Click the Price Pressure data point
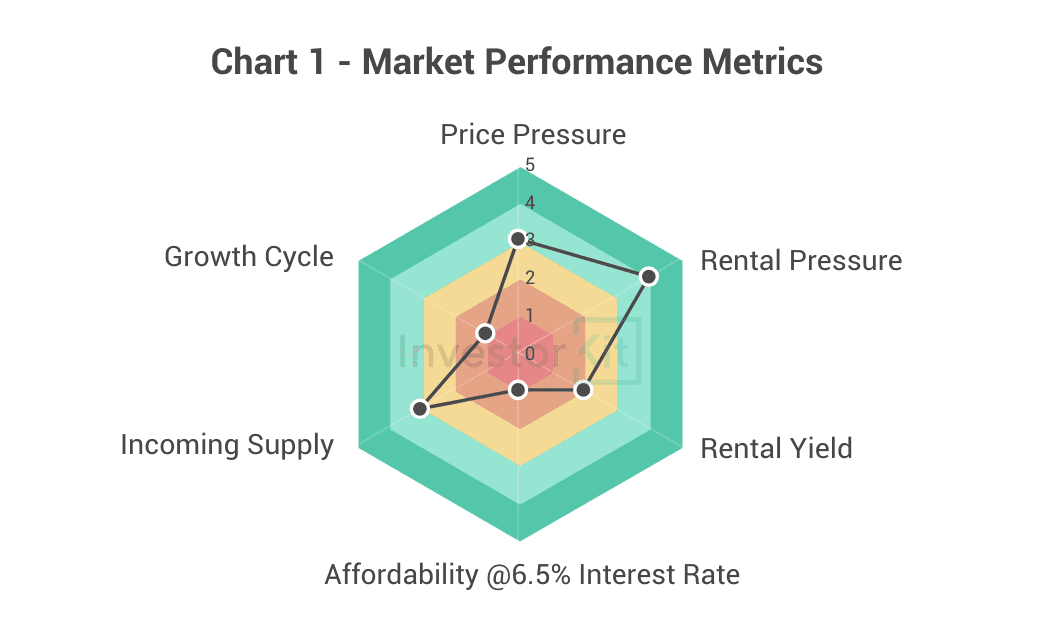Image resolution: width=1040 pixels, height=640 pixels. [x=516, y=239]
